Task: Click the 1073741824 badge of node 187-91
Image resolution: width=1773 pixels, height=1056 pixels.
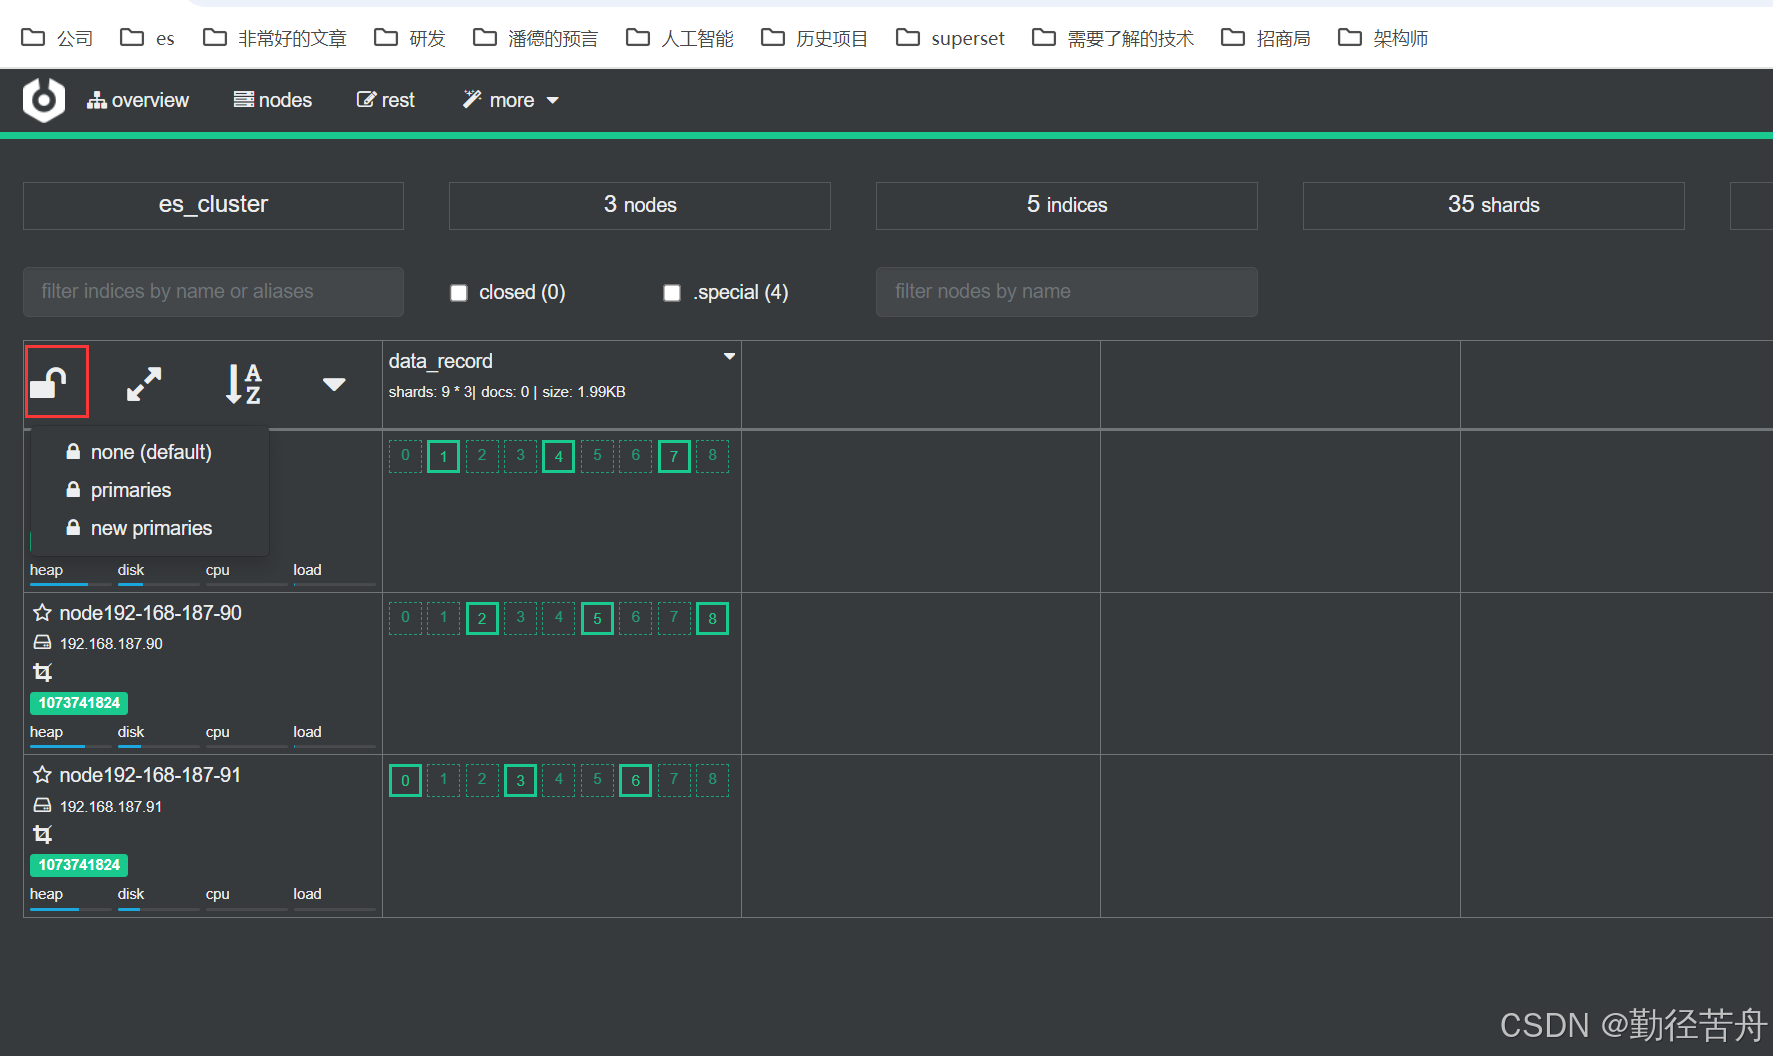Action: pos(79,865)
